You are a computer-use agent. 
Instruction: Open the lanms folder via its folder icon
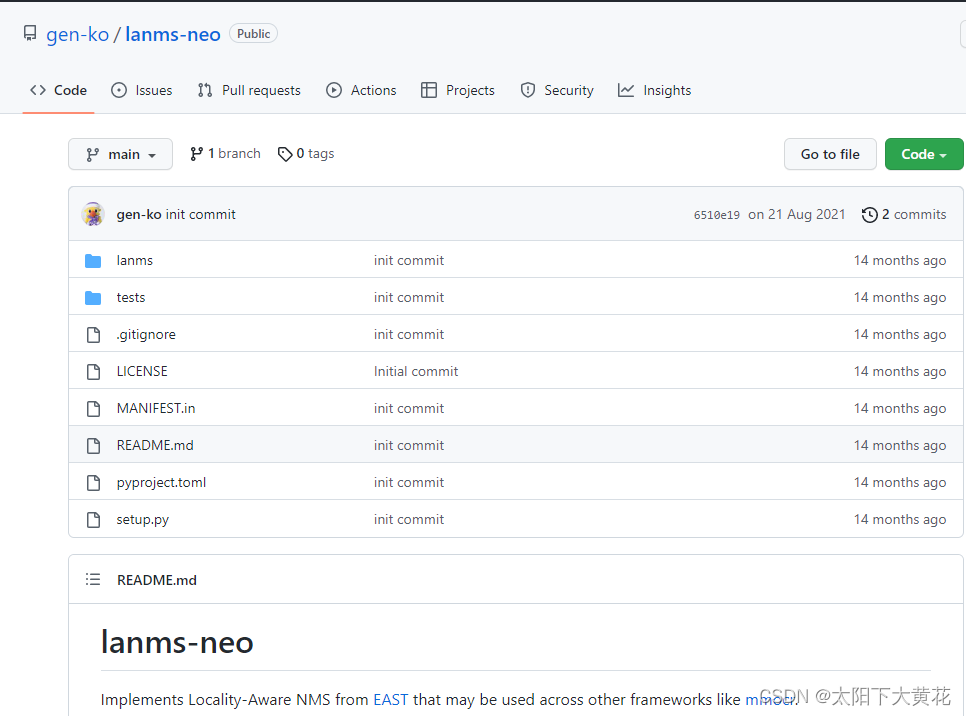[x=93, y=260]
